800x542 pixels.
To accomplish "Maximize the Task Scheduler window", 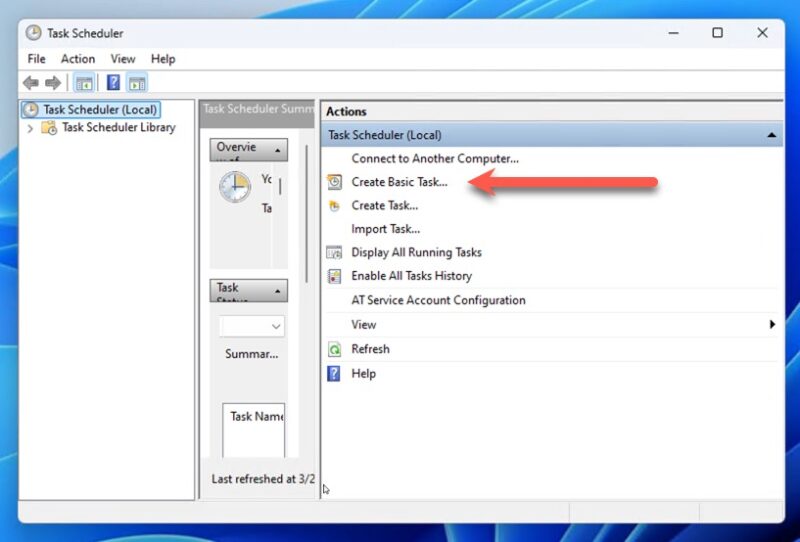I will pyautogui.click(x=717, y=33).
